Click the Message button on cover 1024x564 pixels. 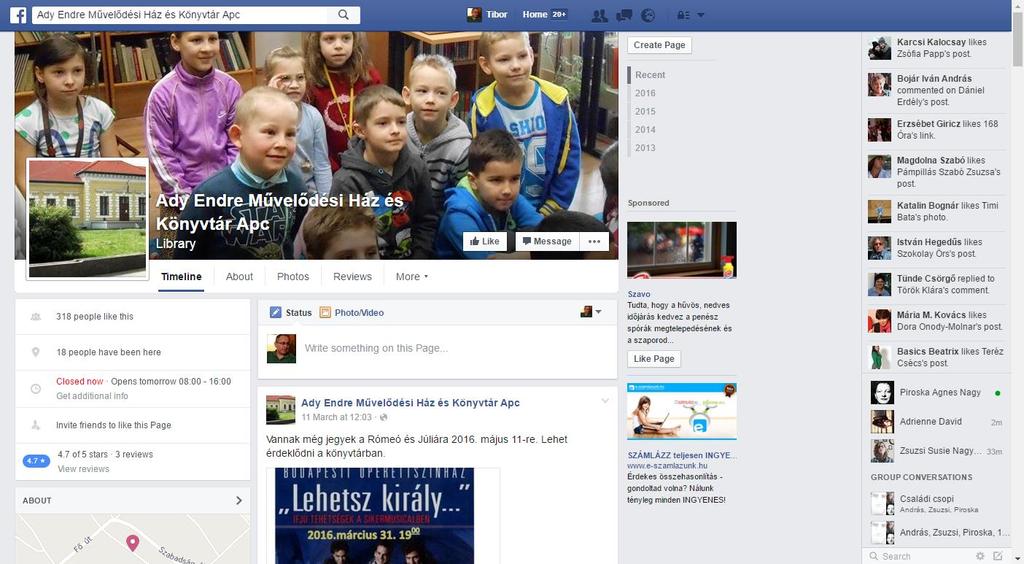point(548,242)
